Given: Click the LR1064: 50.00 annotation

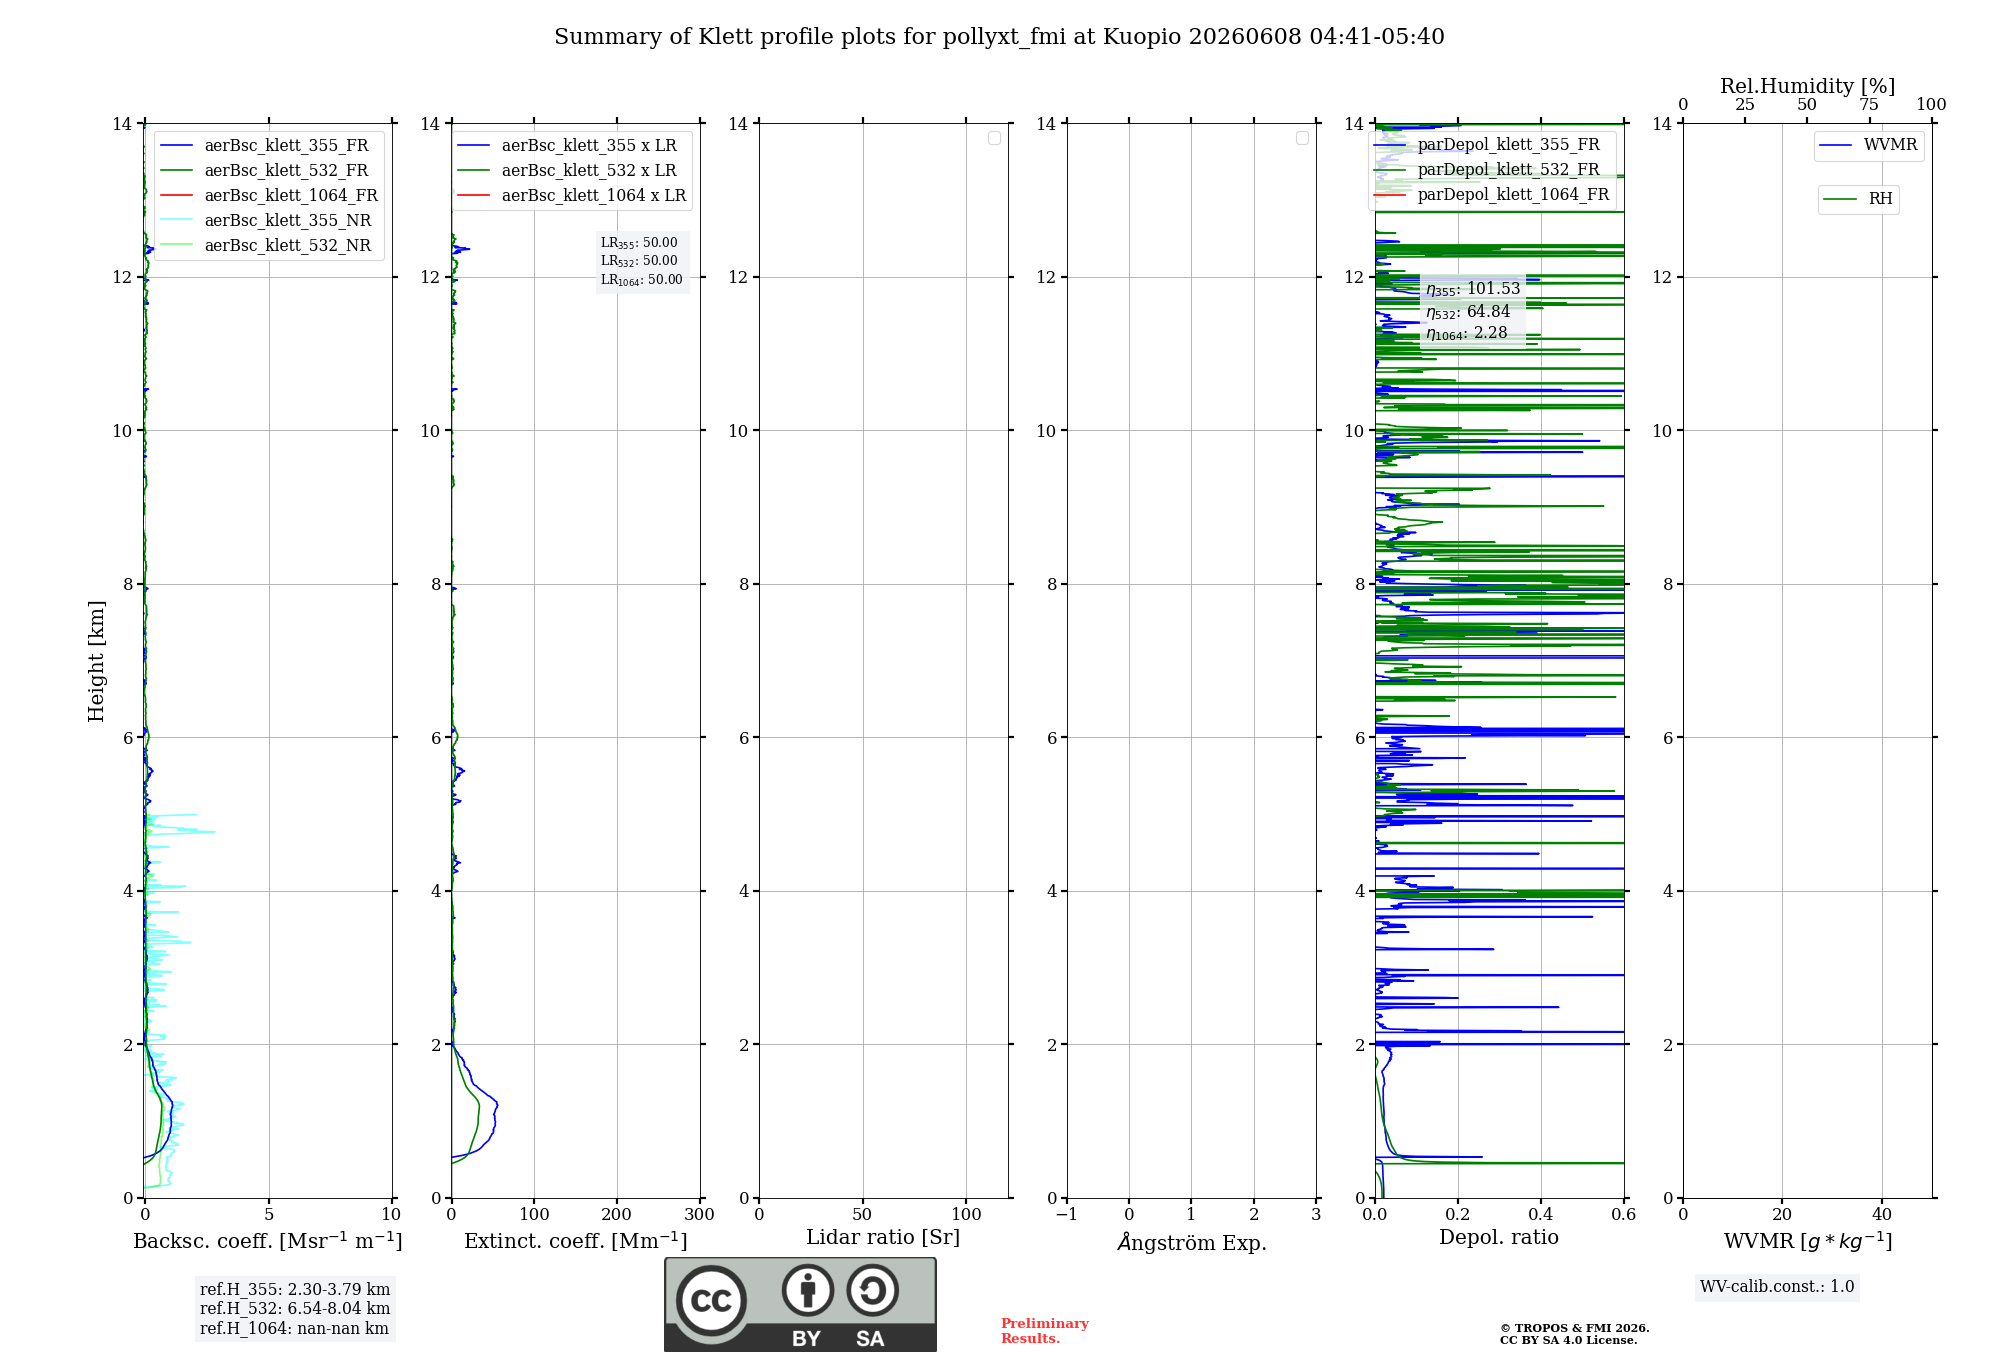Looking at the screenshot, I should [x=642, y=280].
